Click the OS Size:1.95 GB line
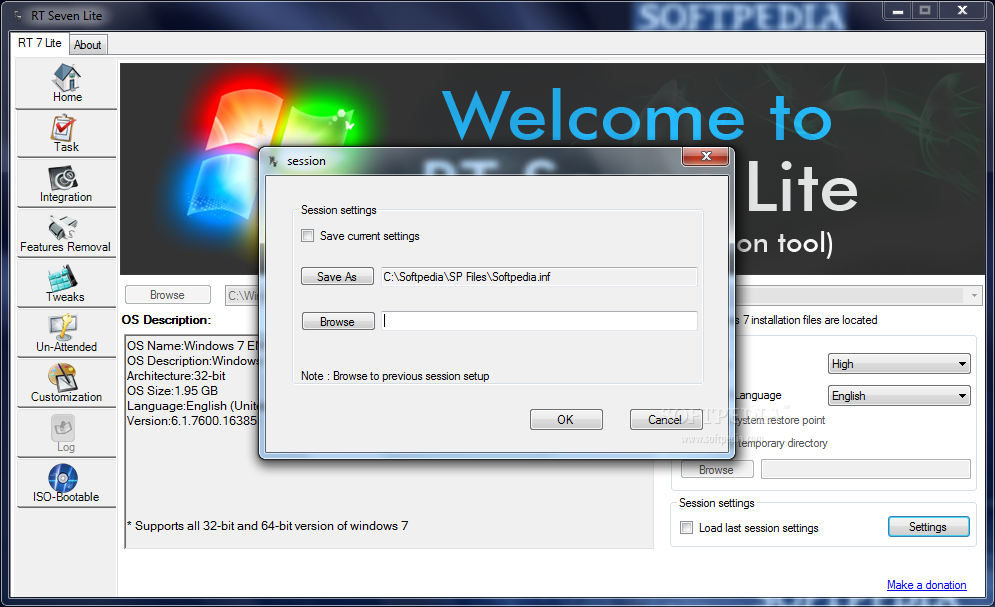The width and height of the screenshot is (995, 607). [x=173, y=391]
